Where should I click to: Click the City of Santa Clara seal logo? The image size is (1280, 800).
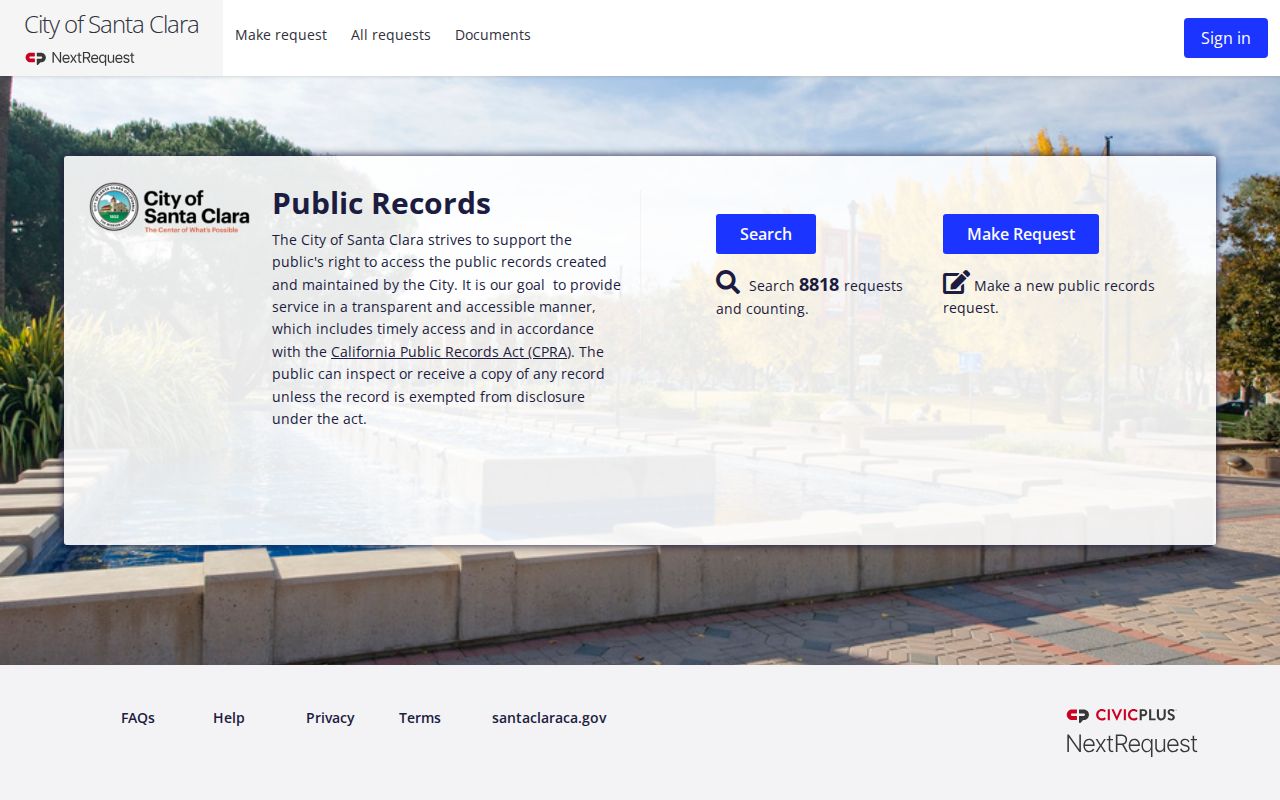tap(170, 208)
